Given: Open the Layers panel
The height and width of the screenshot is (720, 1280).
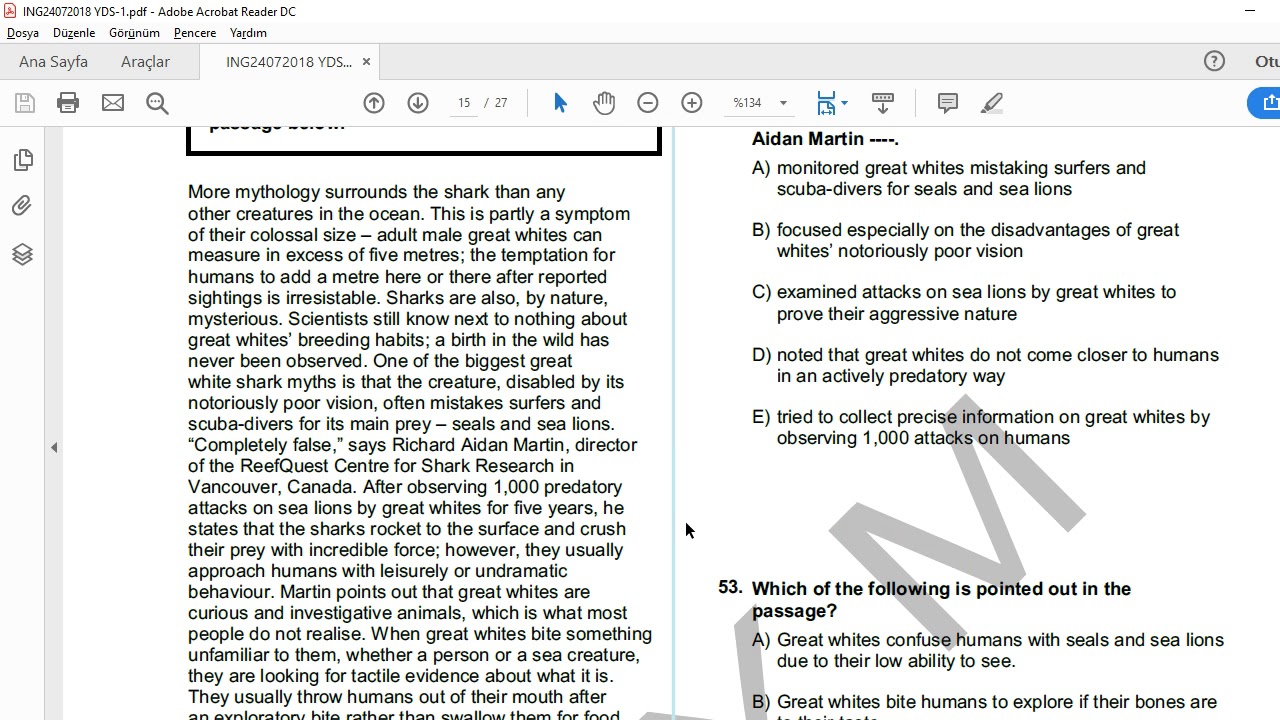Looking at the screenshot, I should pyautogui.click(x=23, y=254).
